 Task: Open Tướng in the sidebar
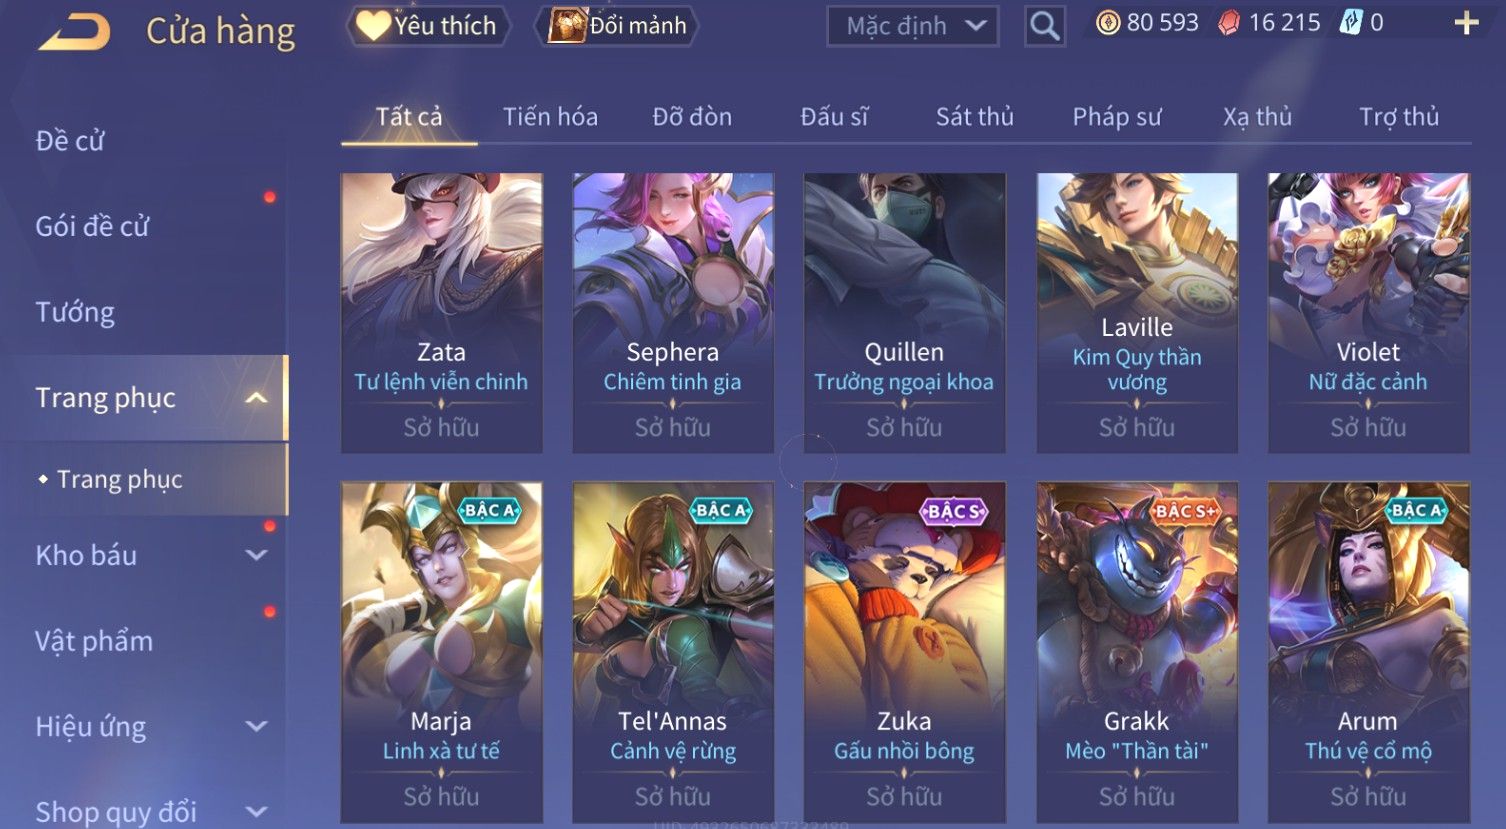click(x=75, y=312)
